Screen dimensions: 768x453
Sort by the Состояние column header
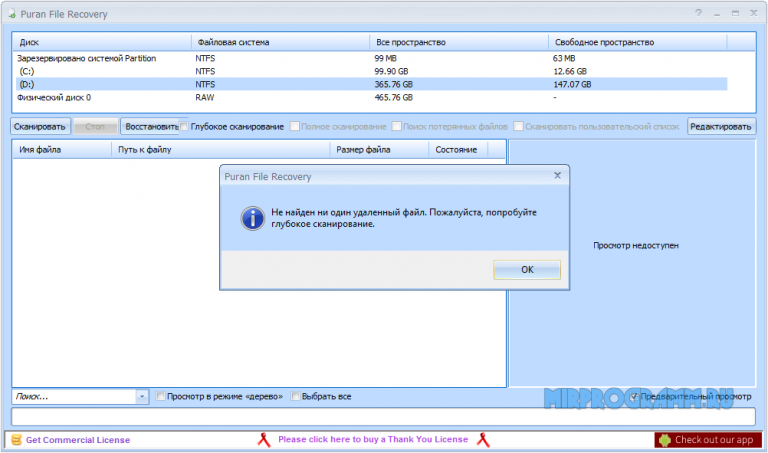pos(458,150)
